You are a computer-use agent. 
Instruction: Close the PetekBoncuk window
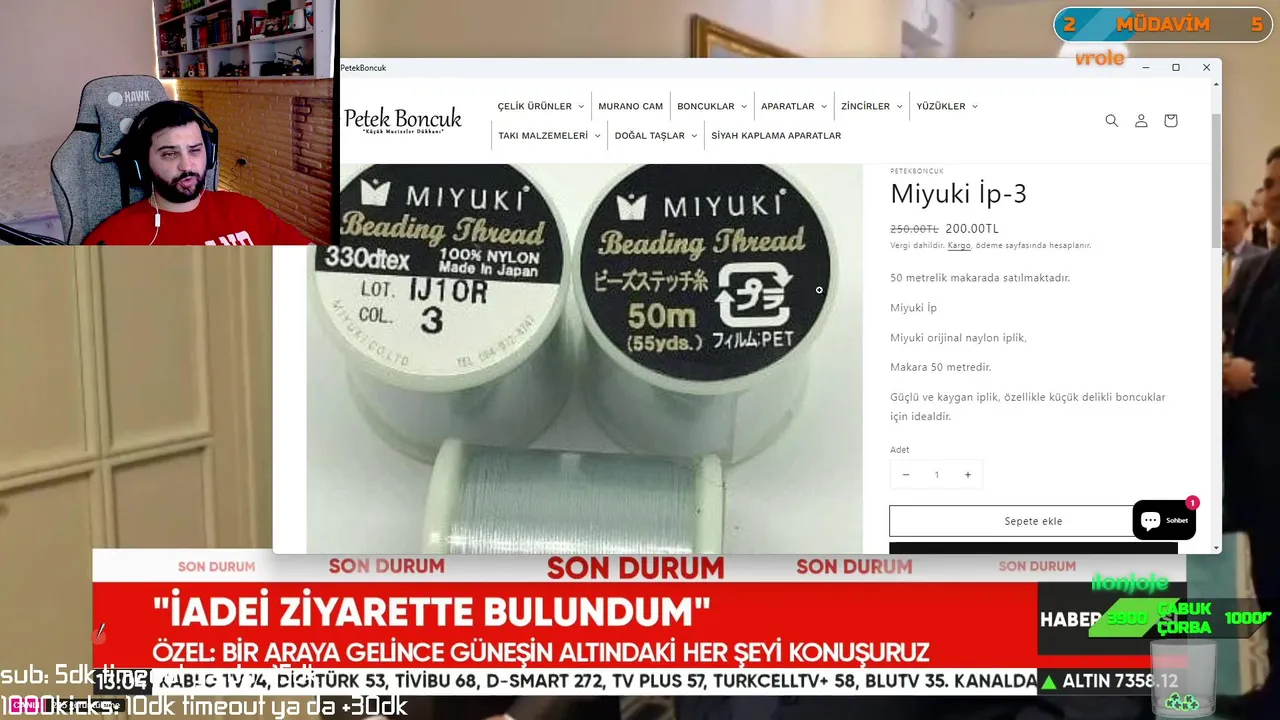[1206, 67]
